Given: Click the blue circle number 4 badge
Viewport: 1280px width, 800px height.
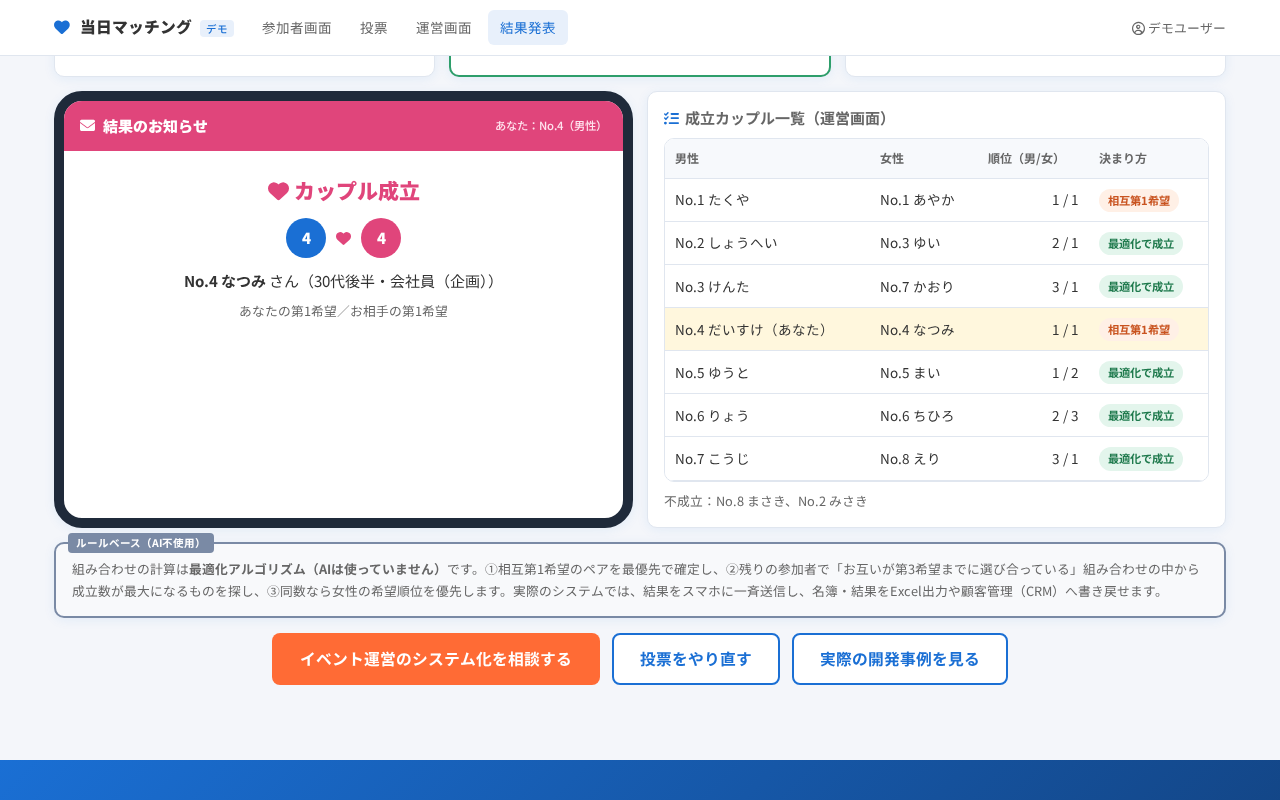Looking at the screenshot, I should pos(306,238).
